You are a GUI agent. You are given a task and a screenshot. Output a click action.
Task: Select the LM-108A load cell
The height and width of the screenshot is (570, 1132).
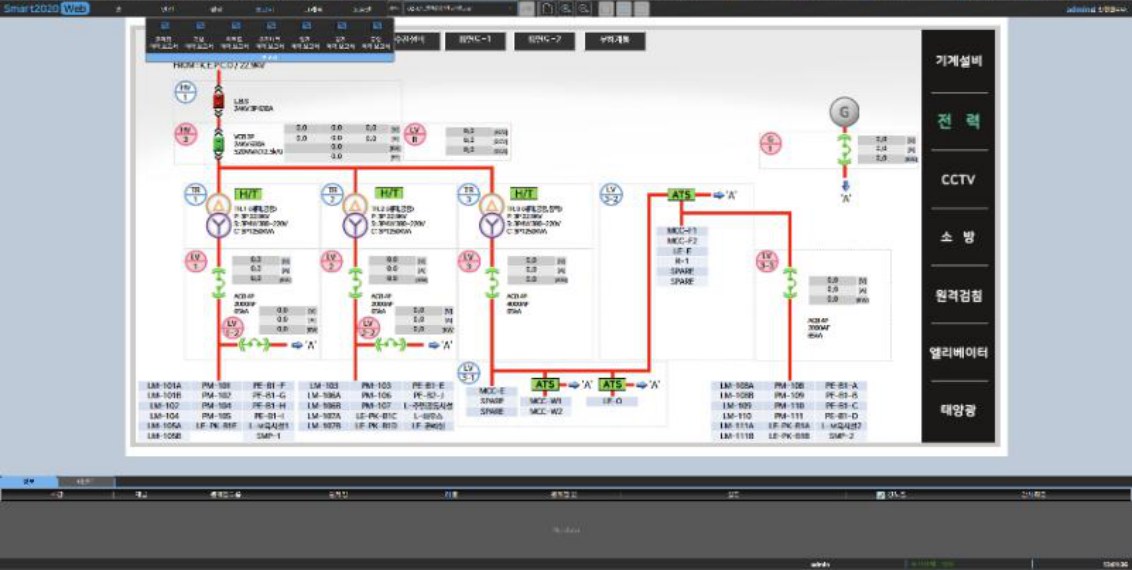click(x=736, y=386)
